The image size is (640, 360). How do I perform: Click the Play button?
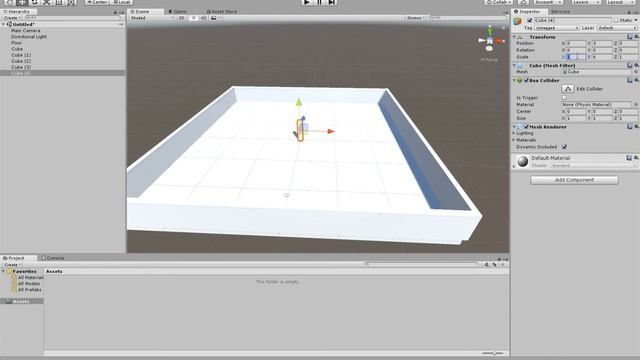pyautogui.click(x=307, y=2)
